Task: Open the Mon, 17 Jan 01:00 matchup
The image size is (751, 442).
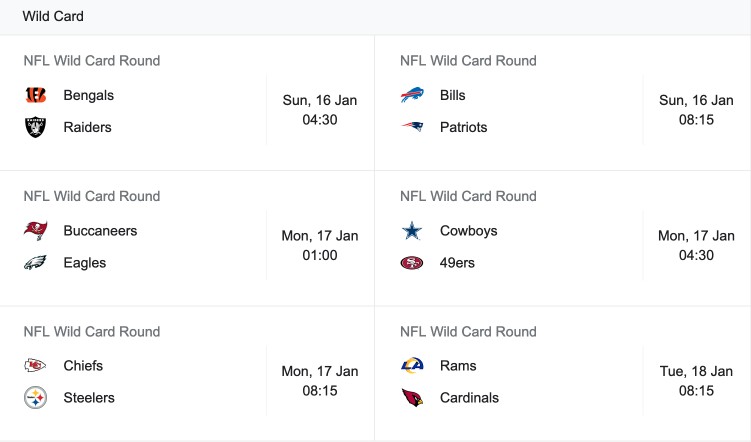Action: coord(187,238)
